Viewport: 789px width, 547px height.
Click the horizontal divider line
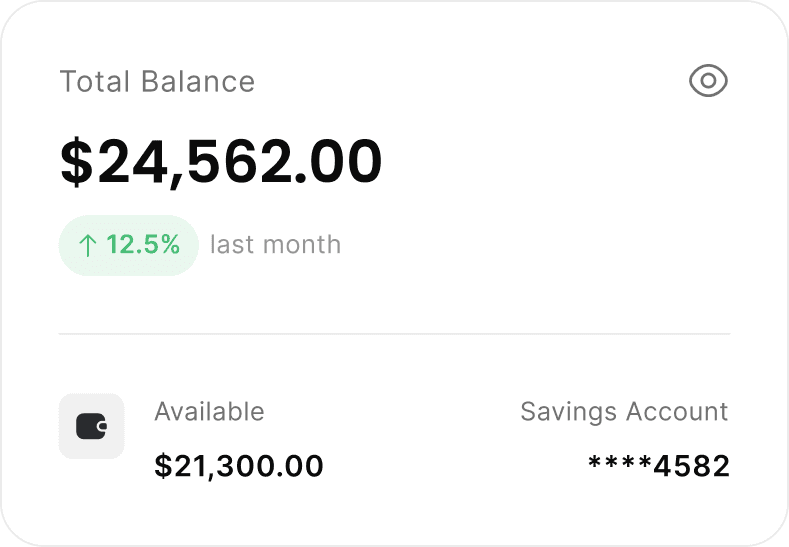click(394, 333)
